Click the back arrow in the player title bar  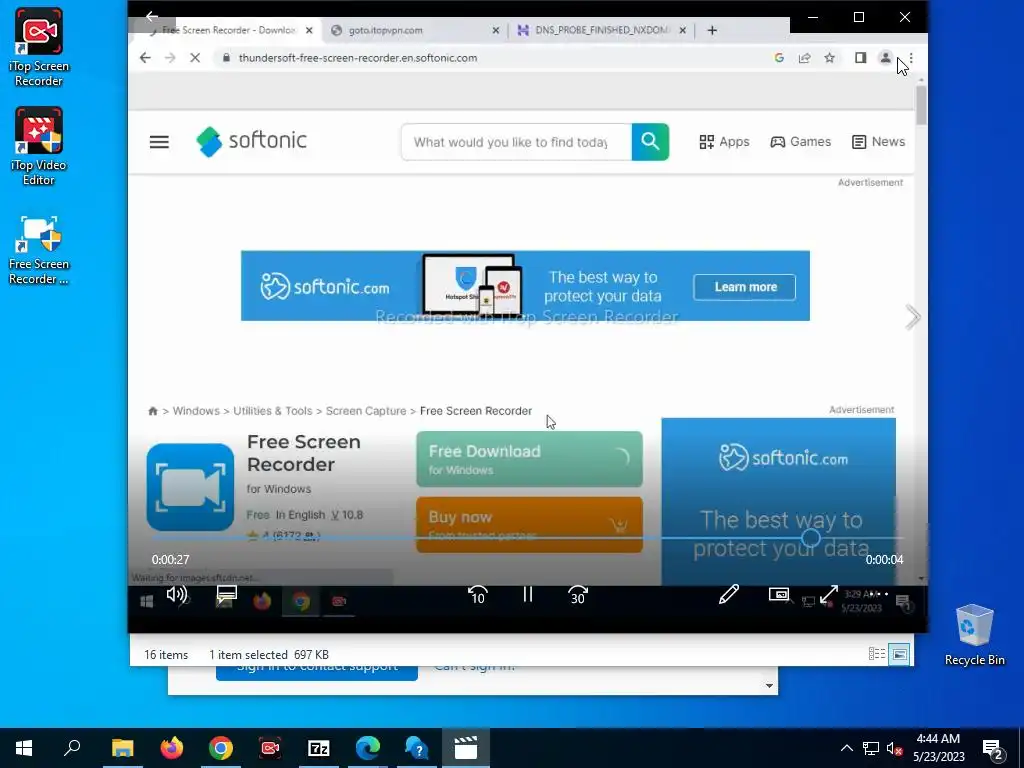pyautogui.click(x=152, y=16)
